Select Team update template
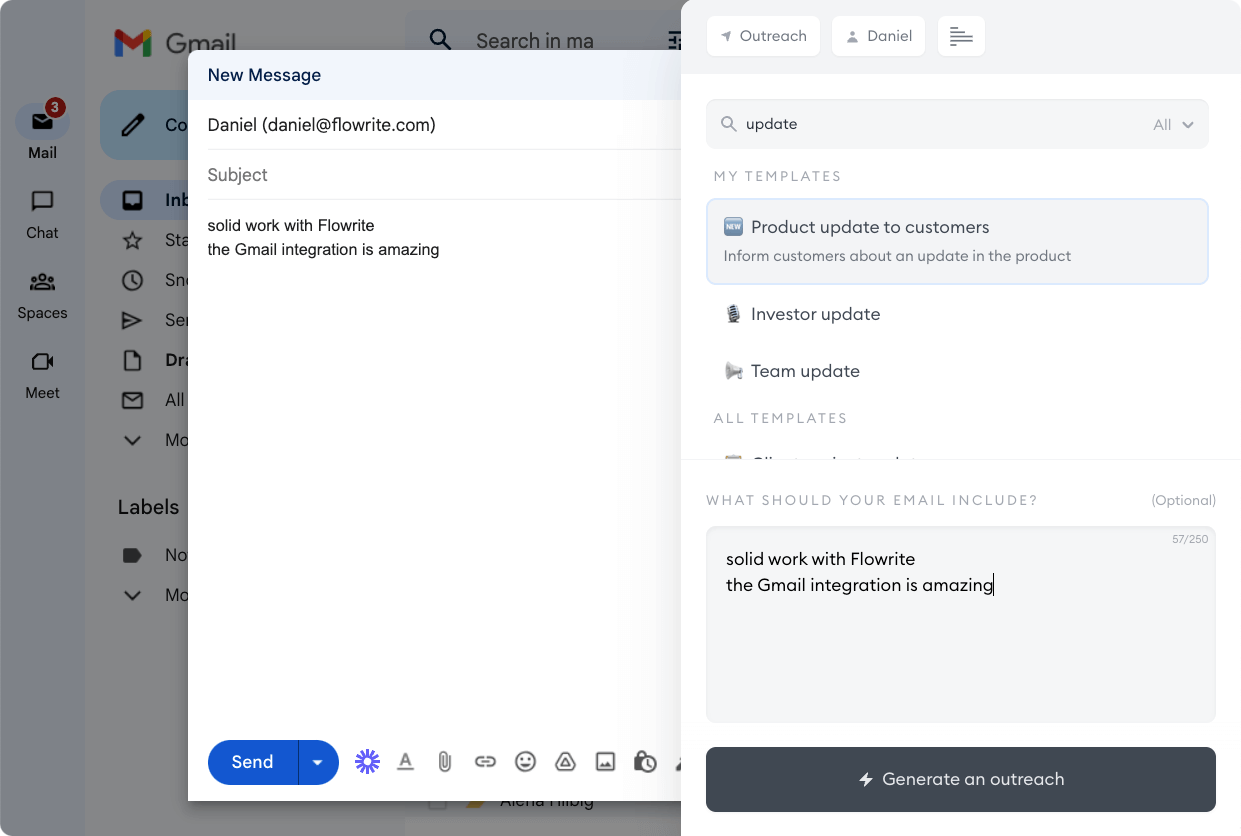The width and height of the screenshot is (1241, 836). [957, 371]
